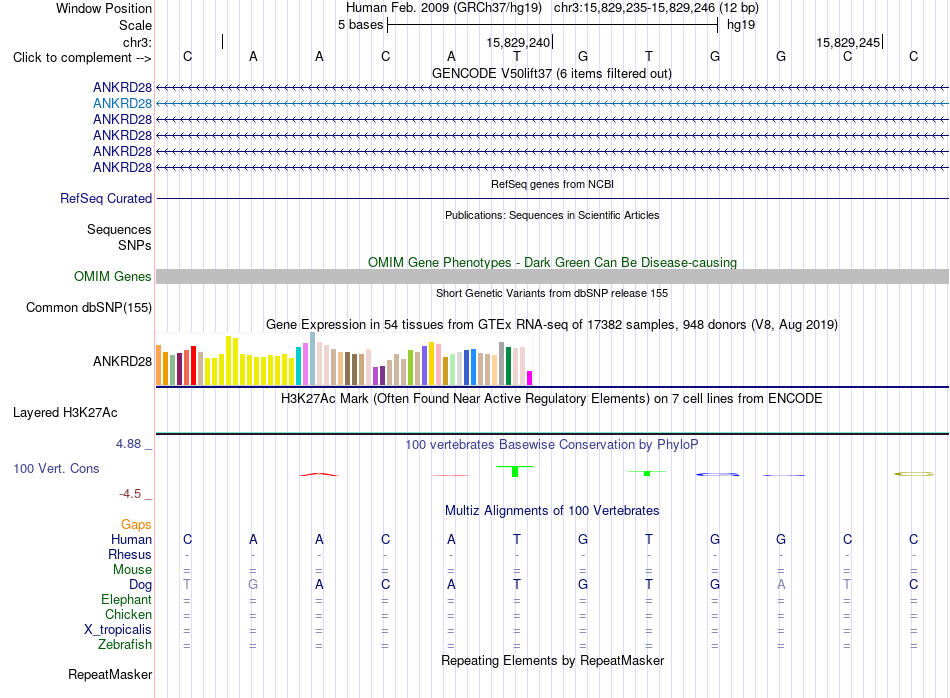Click the H3K27Ac Mark ENCODE track title
Screen dimensions: 950x698
[x=551, y=399]
